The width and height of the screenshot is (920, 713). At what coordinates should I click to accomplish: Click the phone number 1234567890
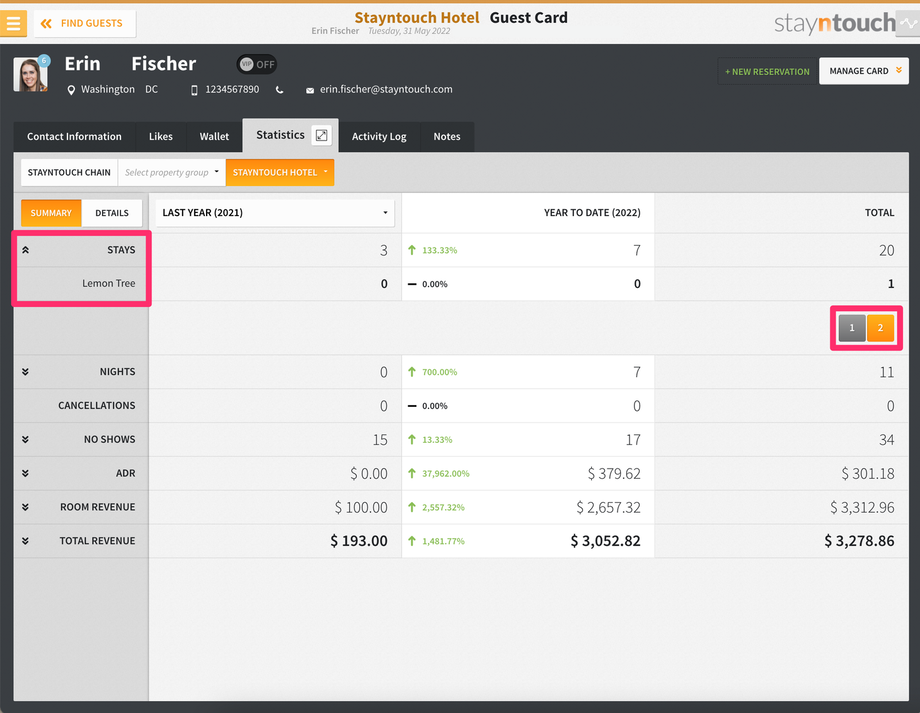pyautogui.click(x=232, y=89)
